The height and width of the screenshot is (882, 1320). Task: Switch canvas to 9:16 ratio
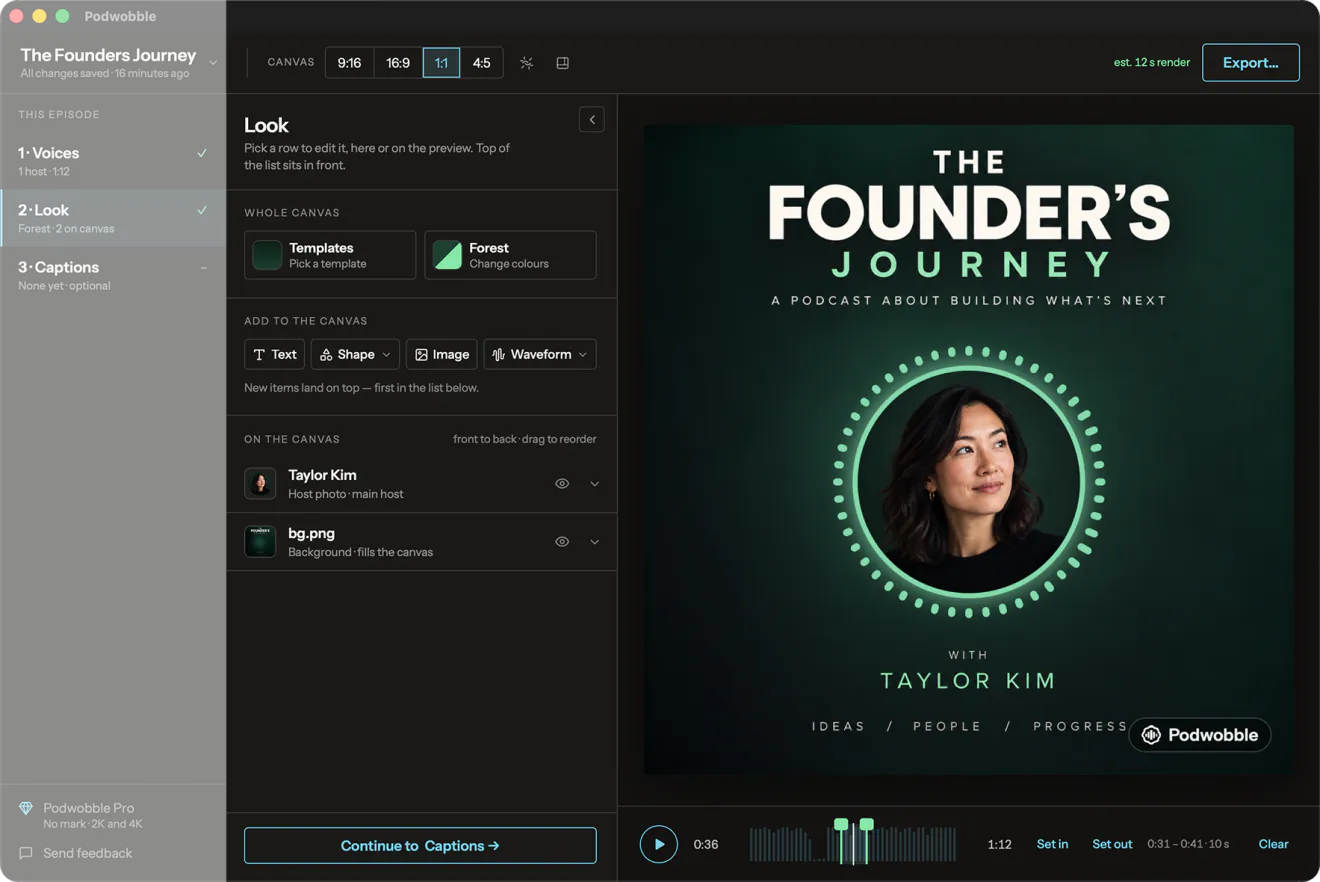point(349,63)
